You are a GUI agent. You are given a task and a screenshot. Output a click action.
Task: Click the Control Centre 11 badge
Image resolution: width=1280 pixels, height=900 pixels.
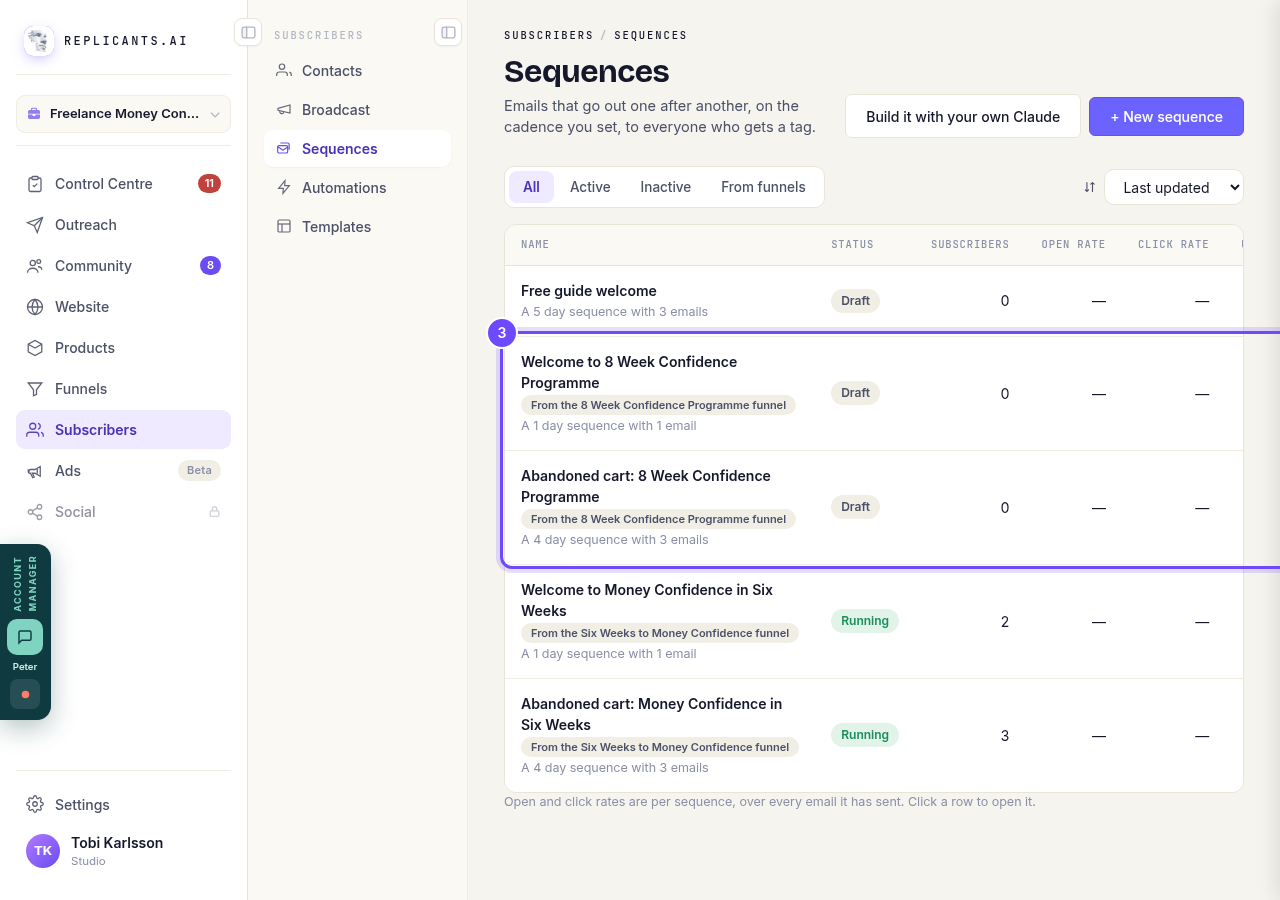click(209, 183)
